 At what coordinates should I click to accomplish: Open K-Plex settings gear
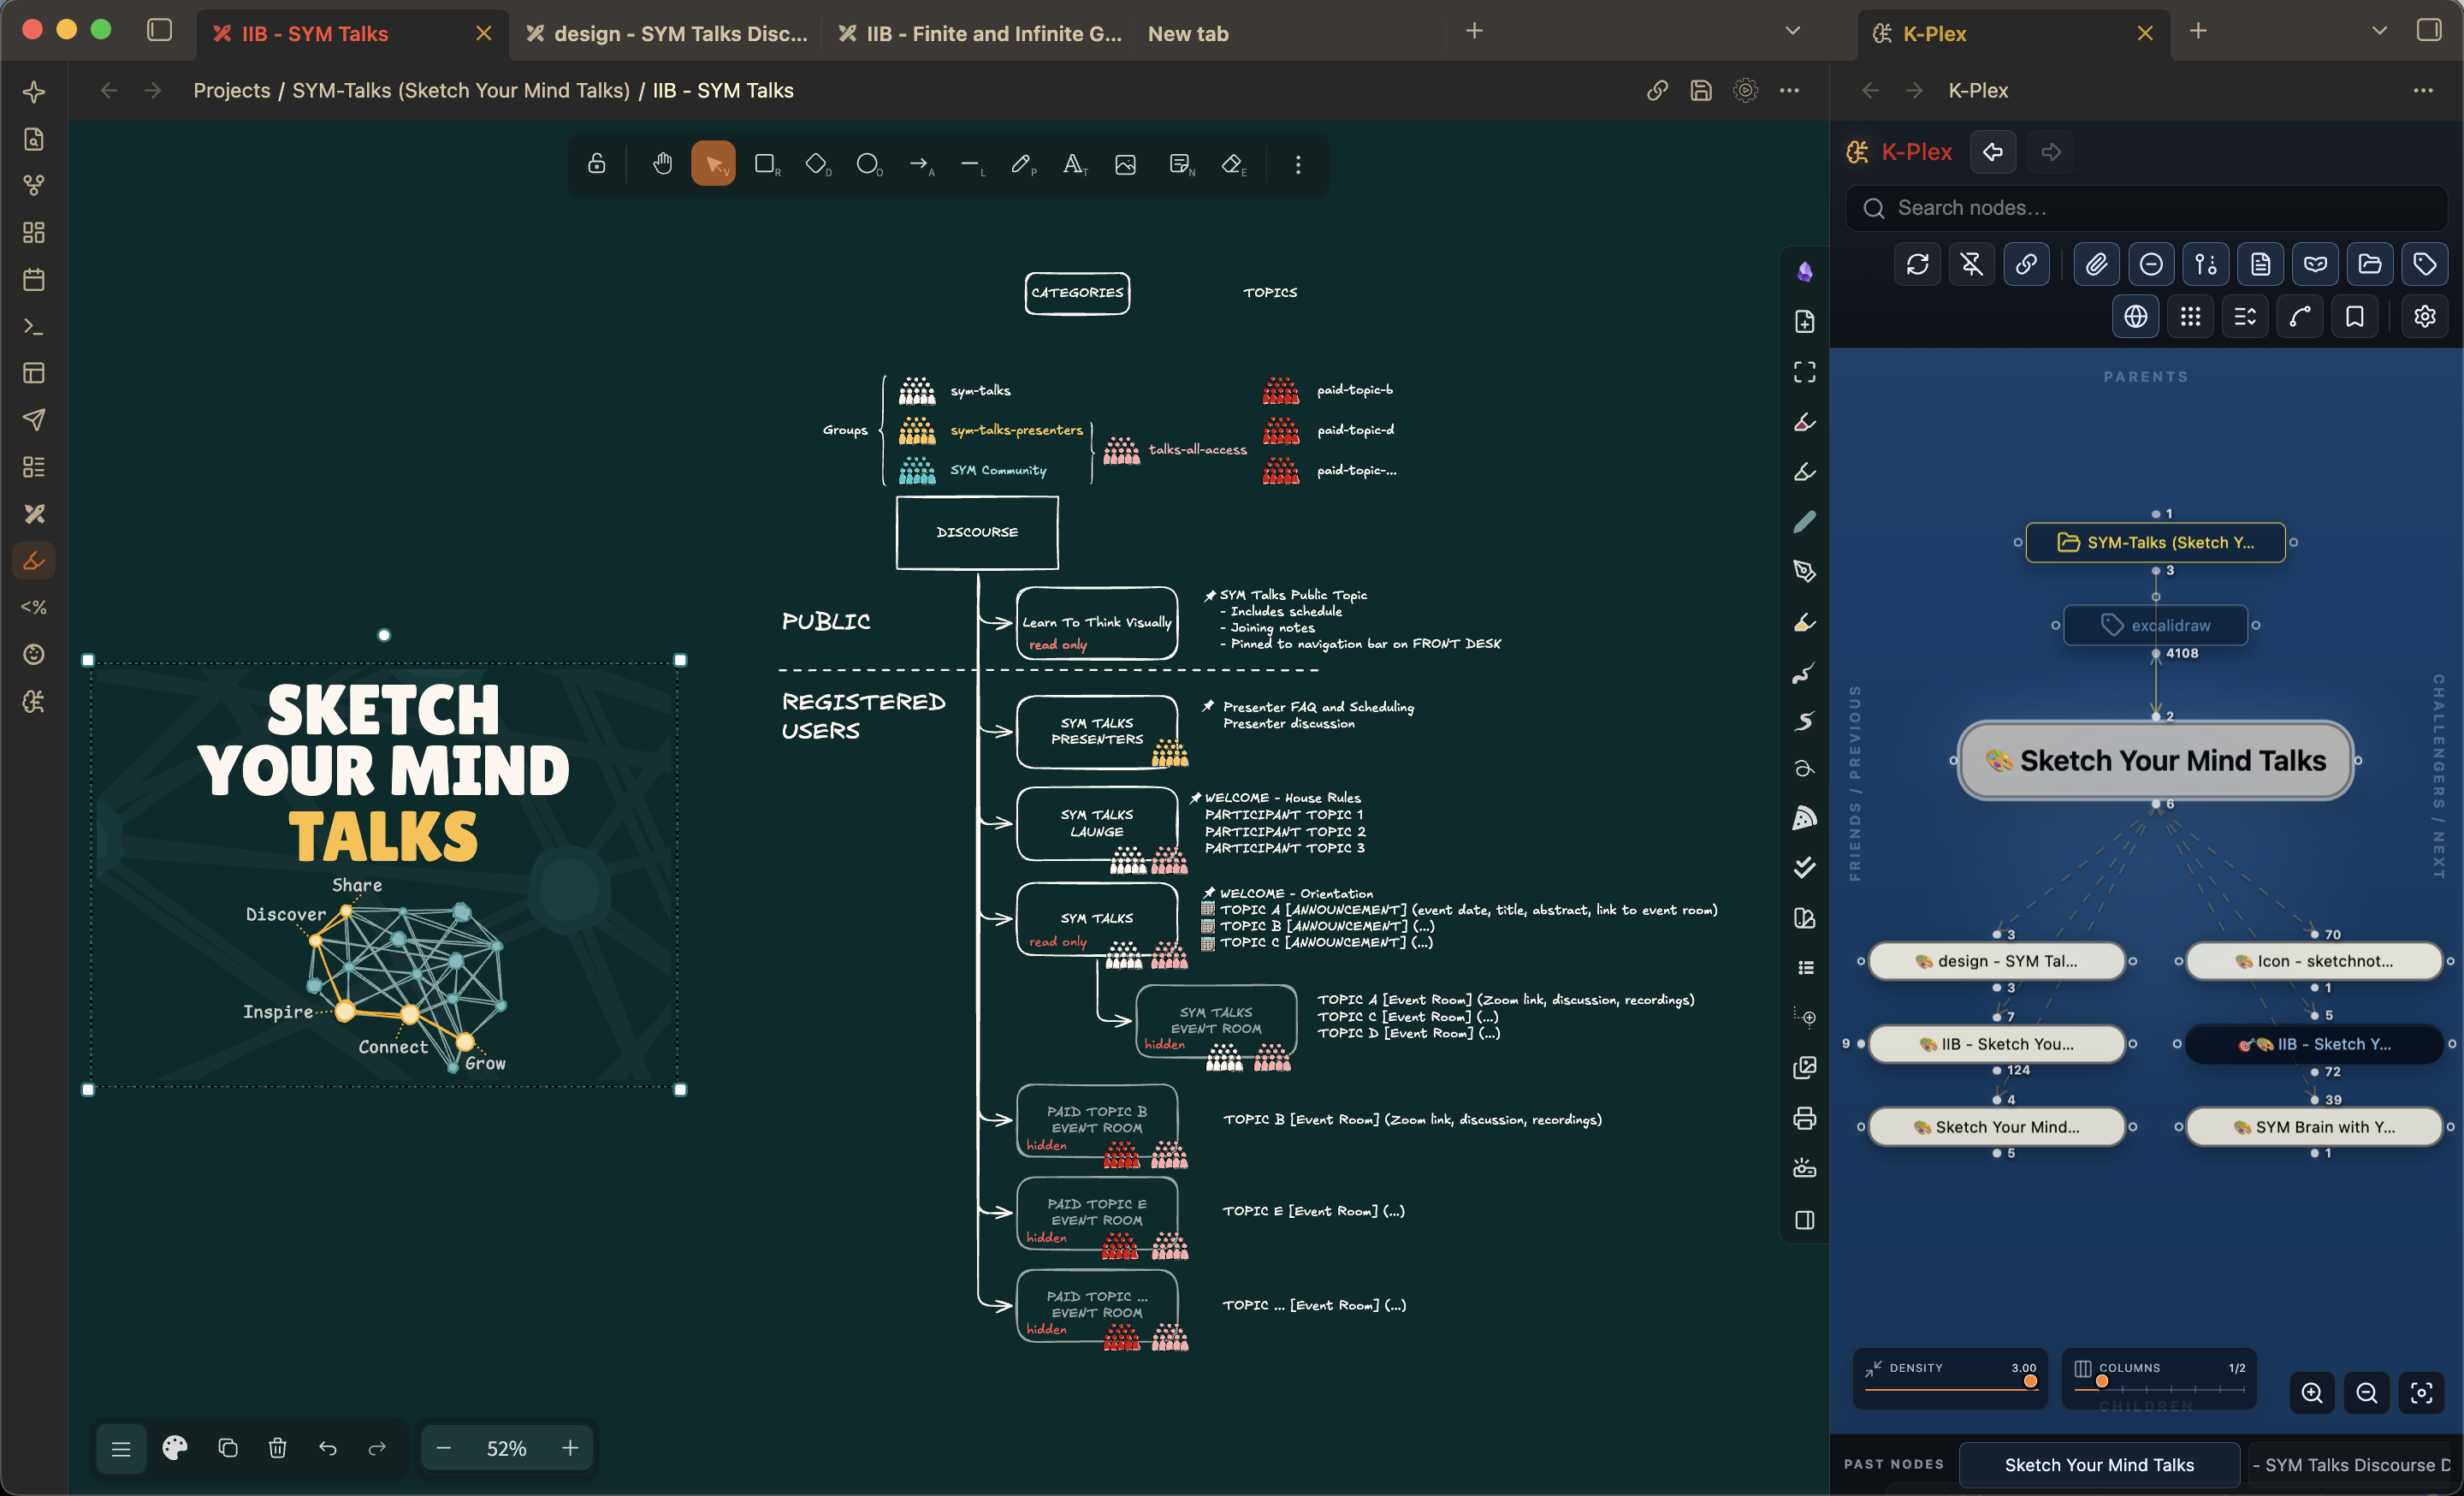pyautogui.click(x=2424, y=317)
